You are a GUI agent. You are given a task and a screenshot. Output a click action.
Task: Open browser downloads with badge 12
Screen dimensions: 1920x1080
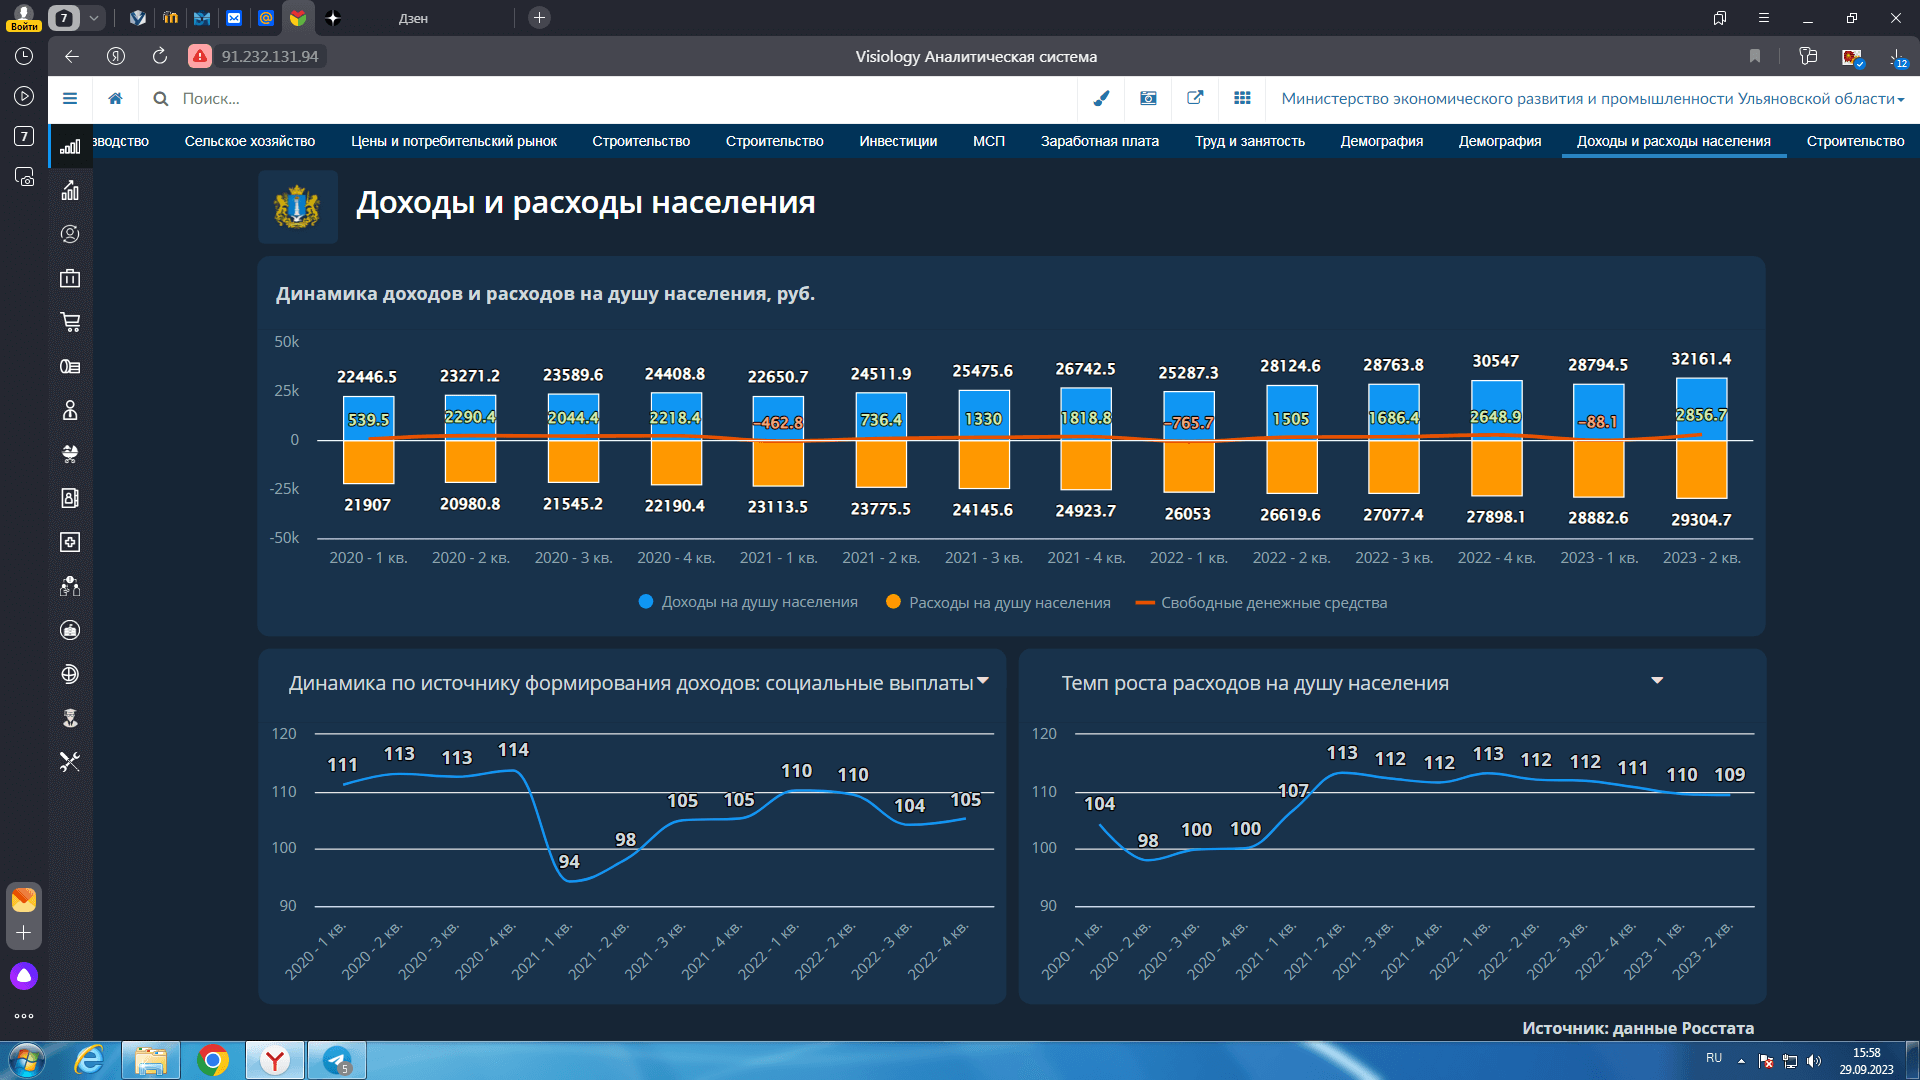click(x=1897, y=57)
